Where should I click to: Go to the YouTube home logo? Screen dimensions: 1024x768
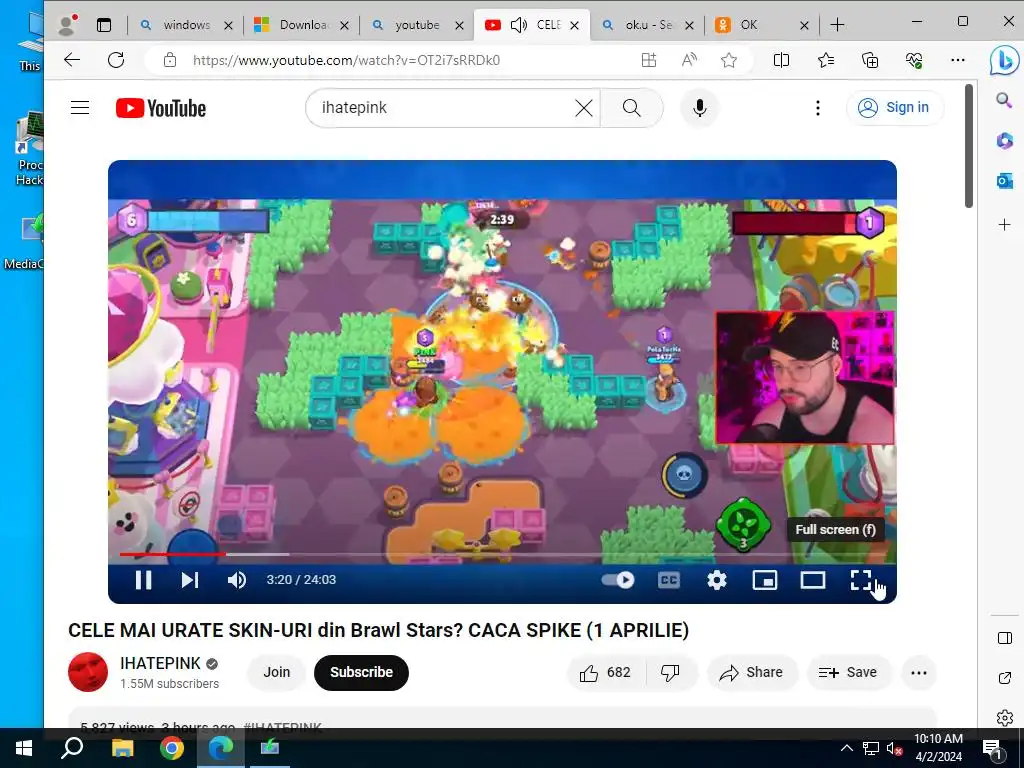coord(161,108)
